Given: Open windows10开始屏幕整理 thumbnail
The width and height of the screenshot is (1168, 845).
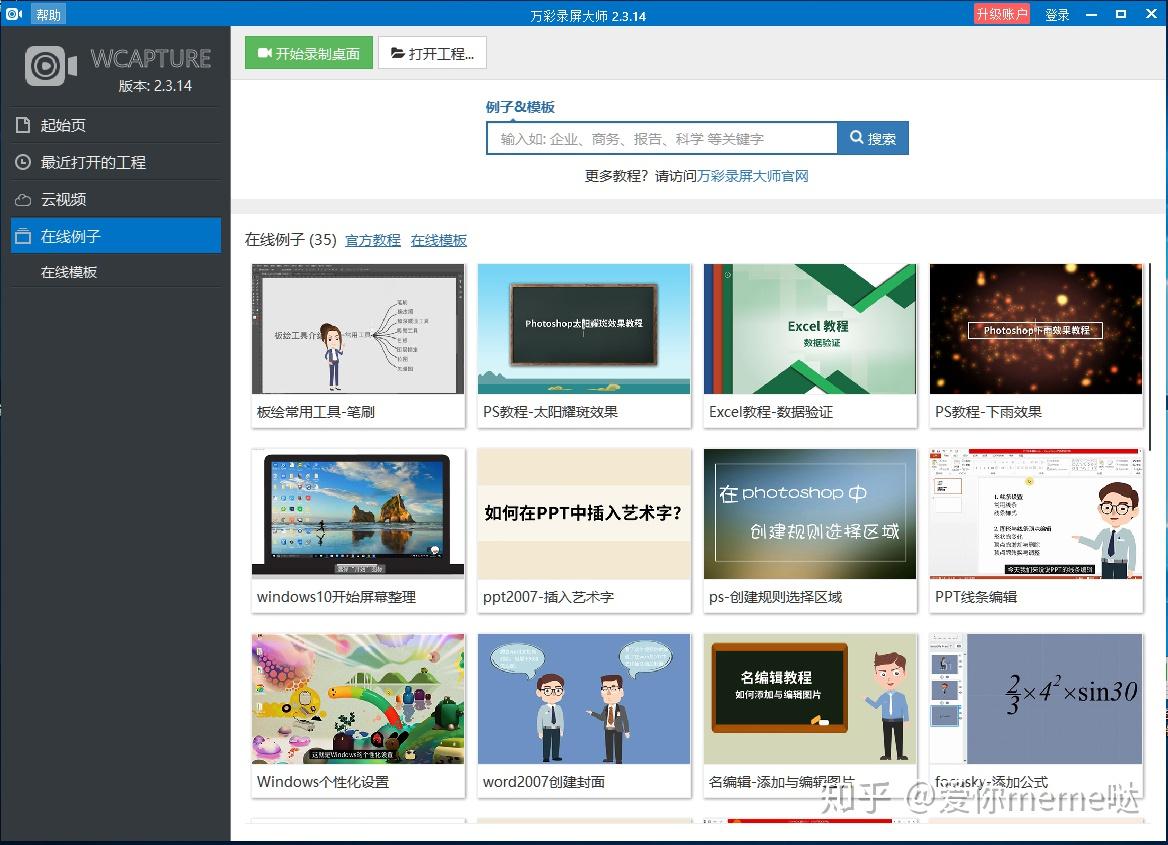Looking at the screenshot, I should coord(358,513).
